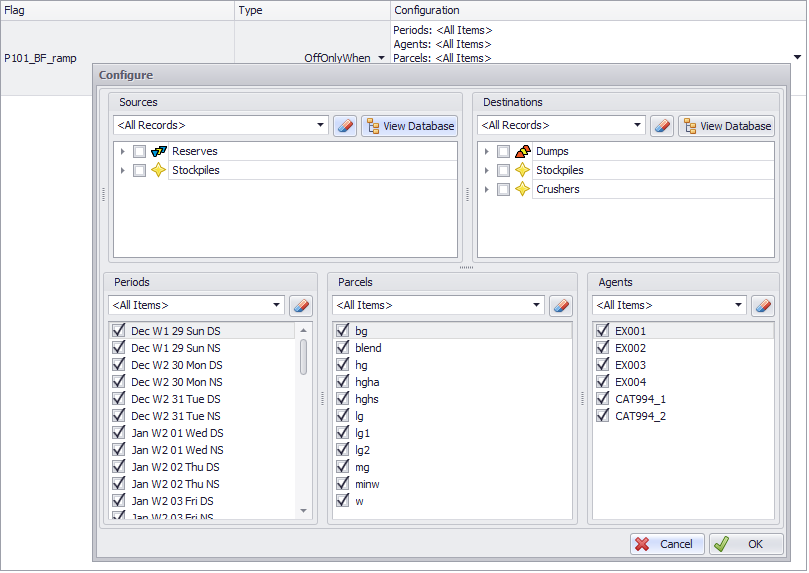The width and height of the screenshot is (809, 573).
Task: Clear the Parcels filter with eraser icon
Action: [561, 305]
